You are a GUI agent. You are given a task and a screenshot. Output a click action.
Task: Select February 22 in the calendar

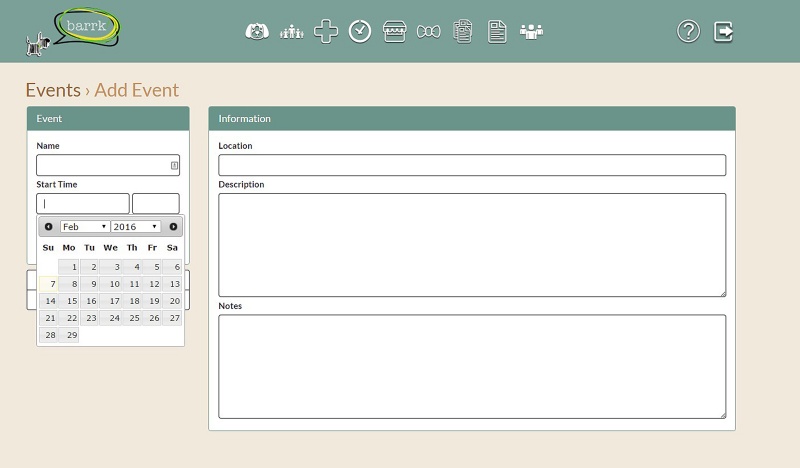coord(69,318)
